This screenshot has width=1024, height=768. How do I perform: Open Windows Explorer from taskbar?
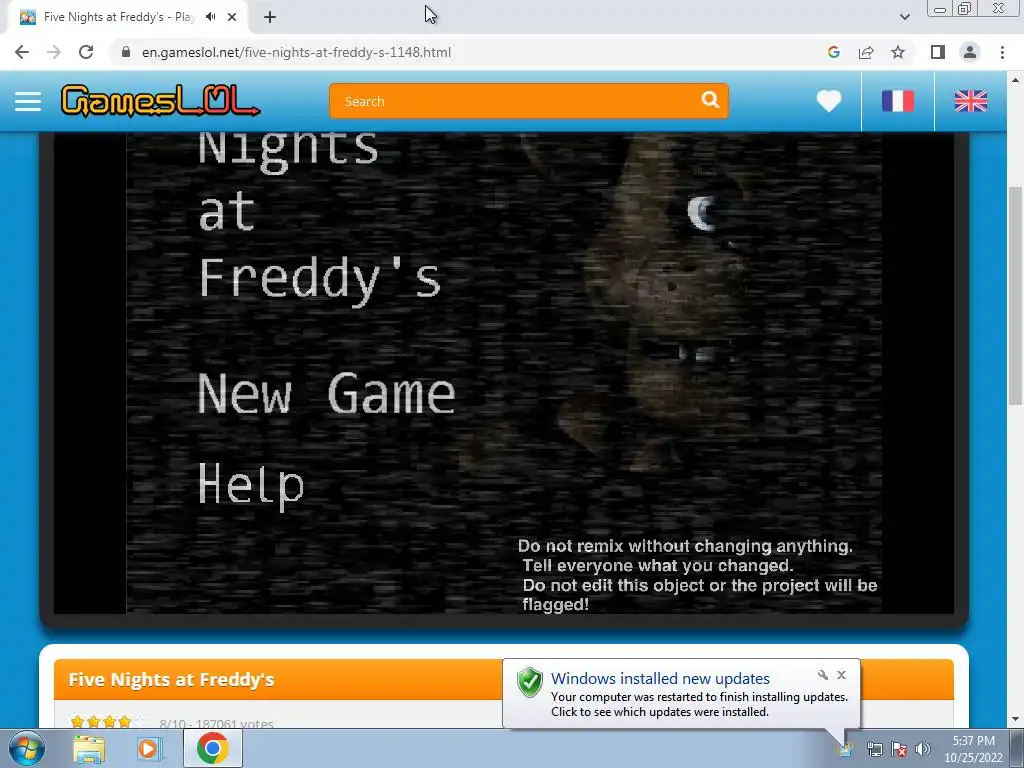pyautogui.click(x=88, y=748)
